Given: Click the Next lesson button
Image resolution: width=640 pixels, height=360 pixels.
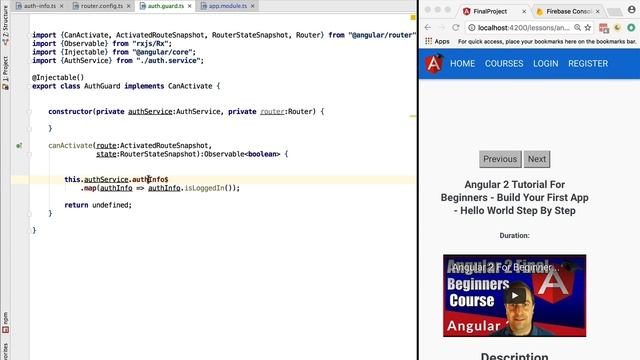Looking at the screenshot, I should pos(537,159).
